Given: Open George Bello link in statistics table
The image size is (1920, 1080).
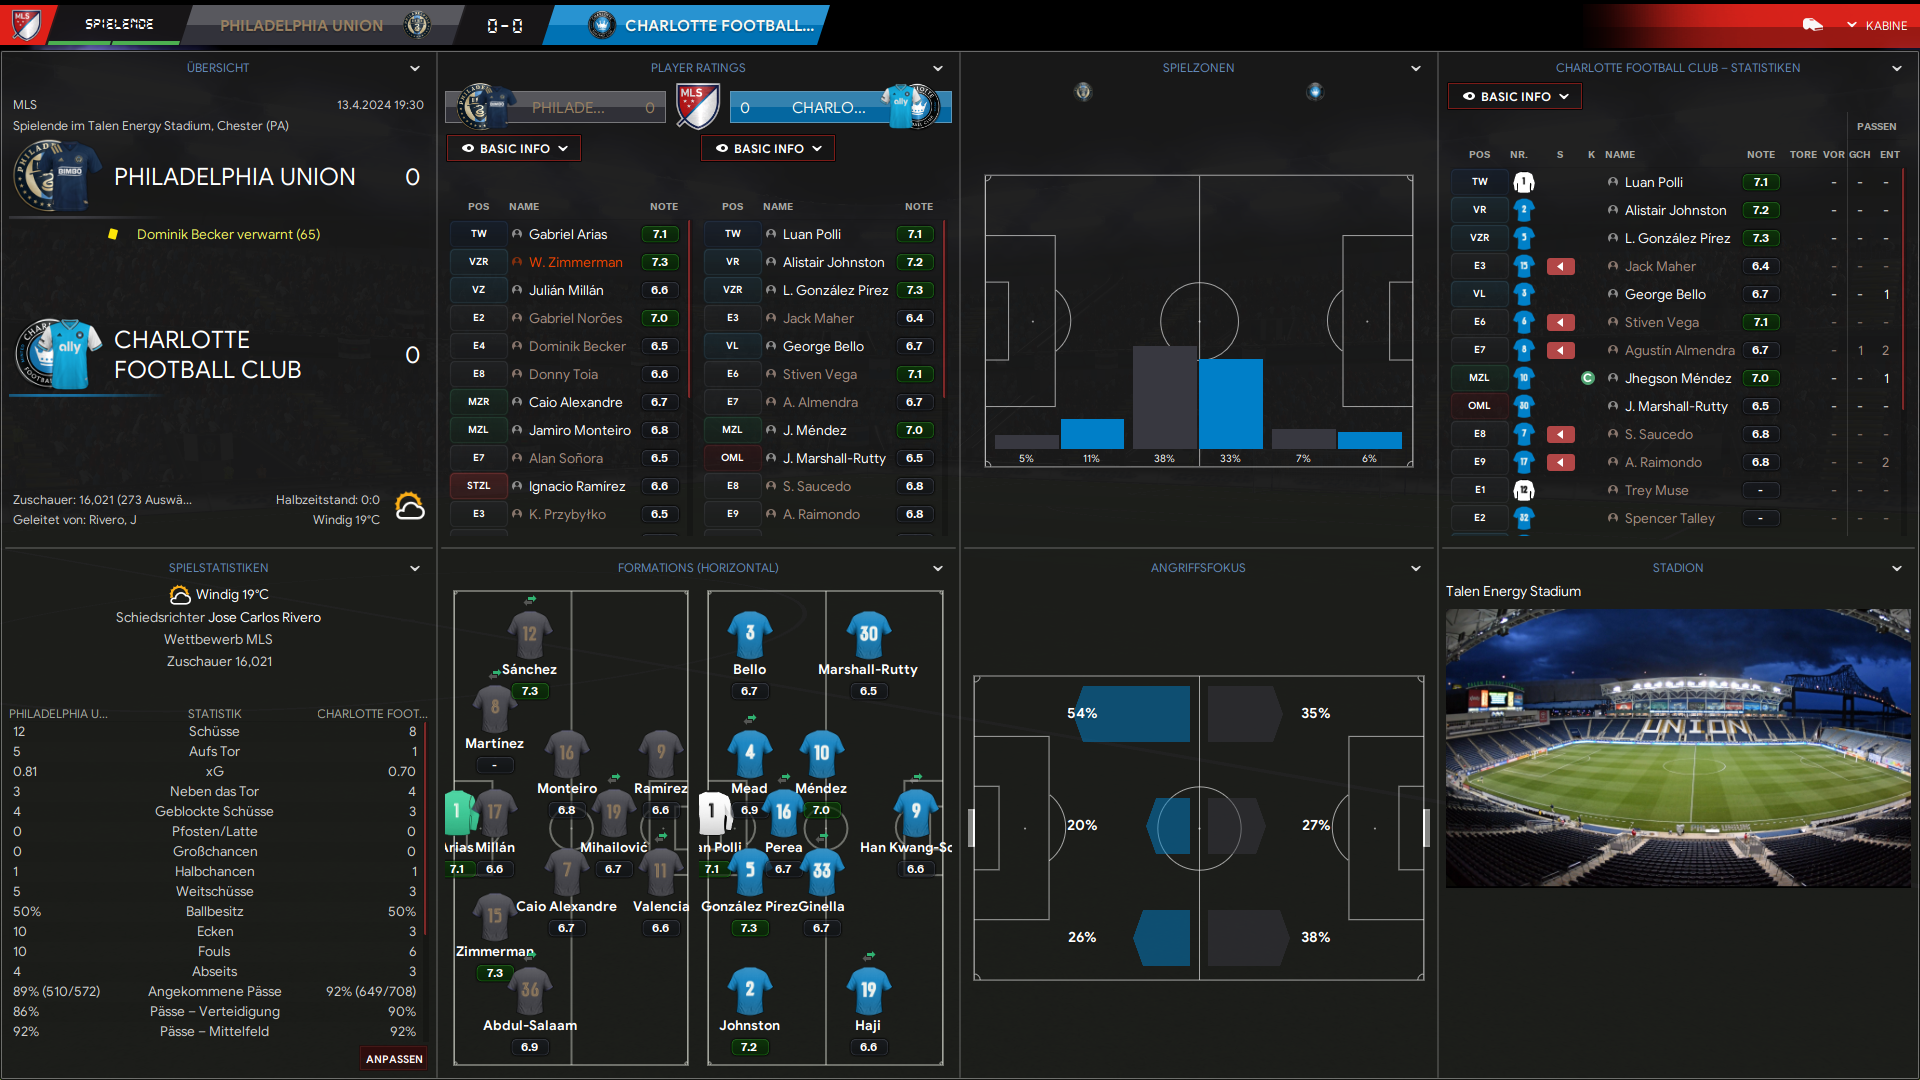Looking at the screenshot, I should click(1665, 294).
